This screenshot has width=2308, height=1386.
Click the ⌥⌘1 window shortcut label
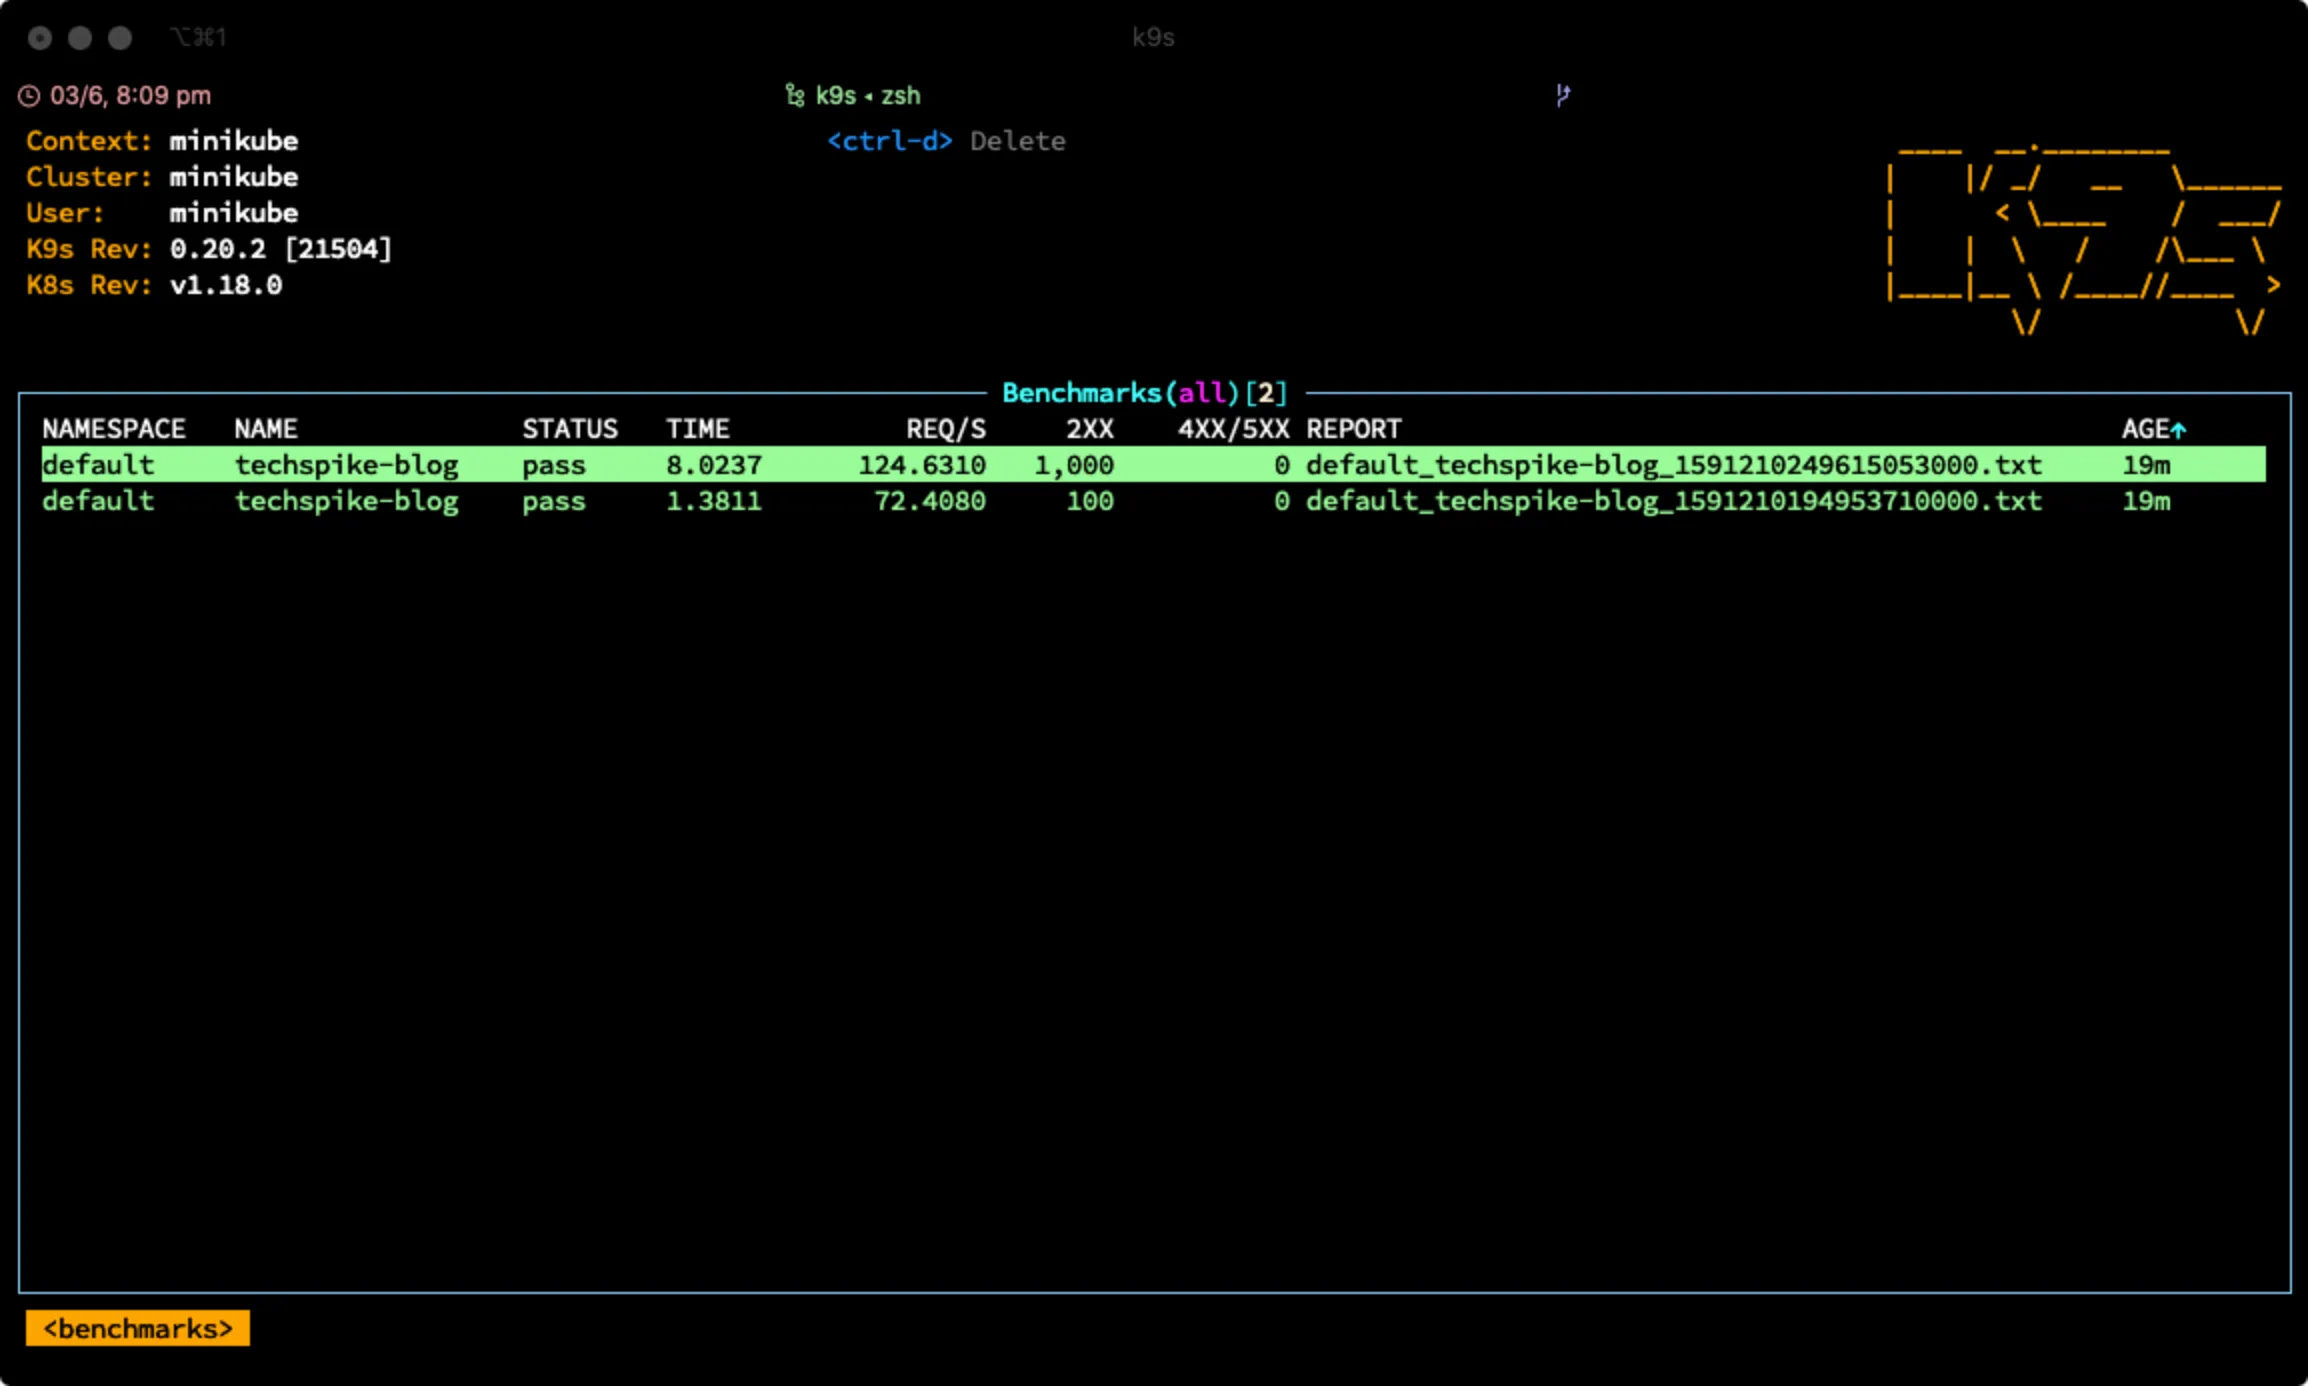(x=198, y=37)
